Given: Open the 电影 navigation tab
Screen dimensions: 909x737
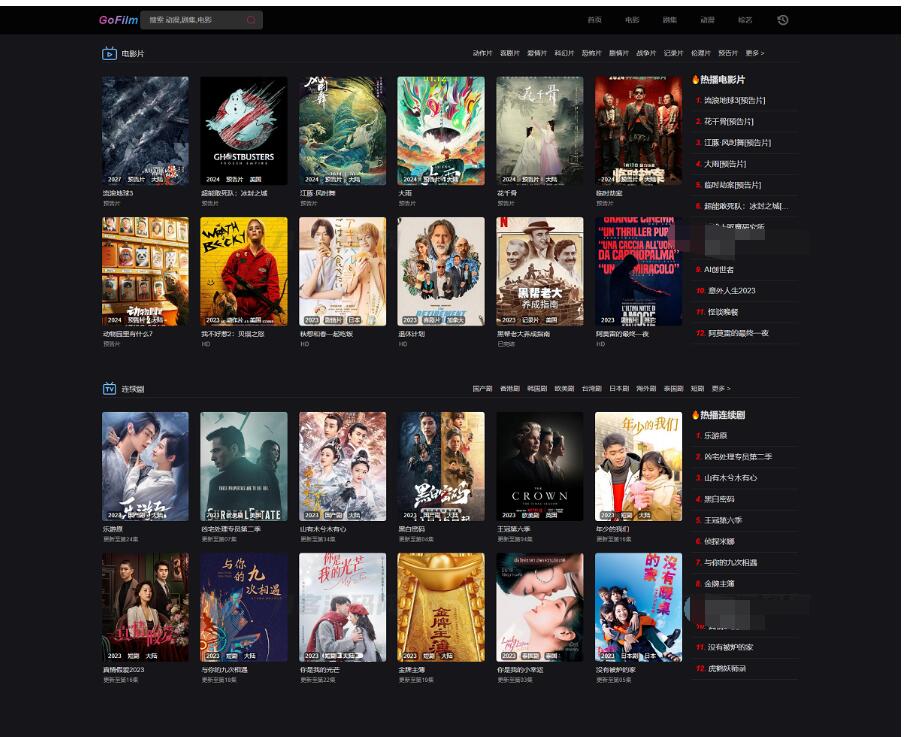Looking at the screenshot, I should (632, 20).
